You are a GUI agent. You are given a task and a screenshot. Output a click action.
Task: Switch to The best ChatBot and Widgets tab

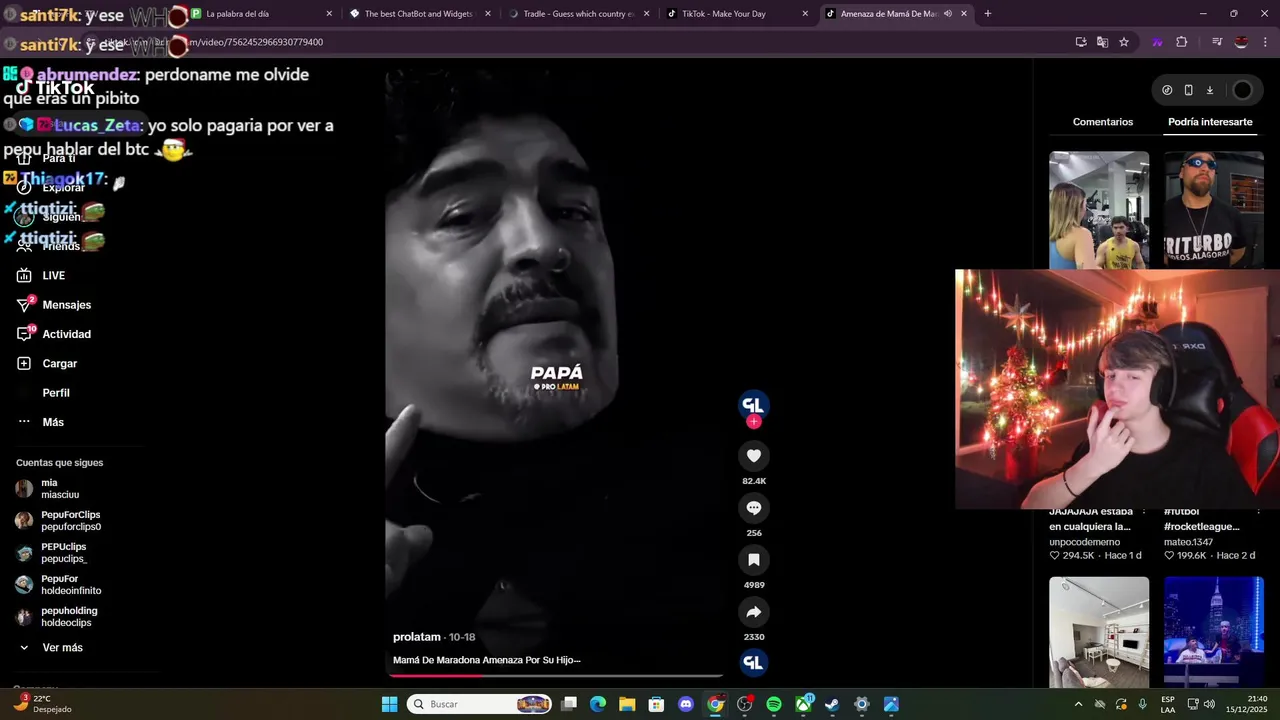click(420, 14)
